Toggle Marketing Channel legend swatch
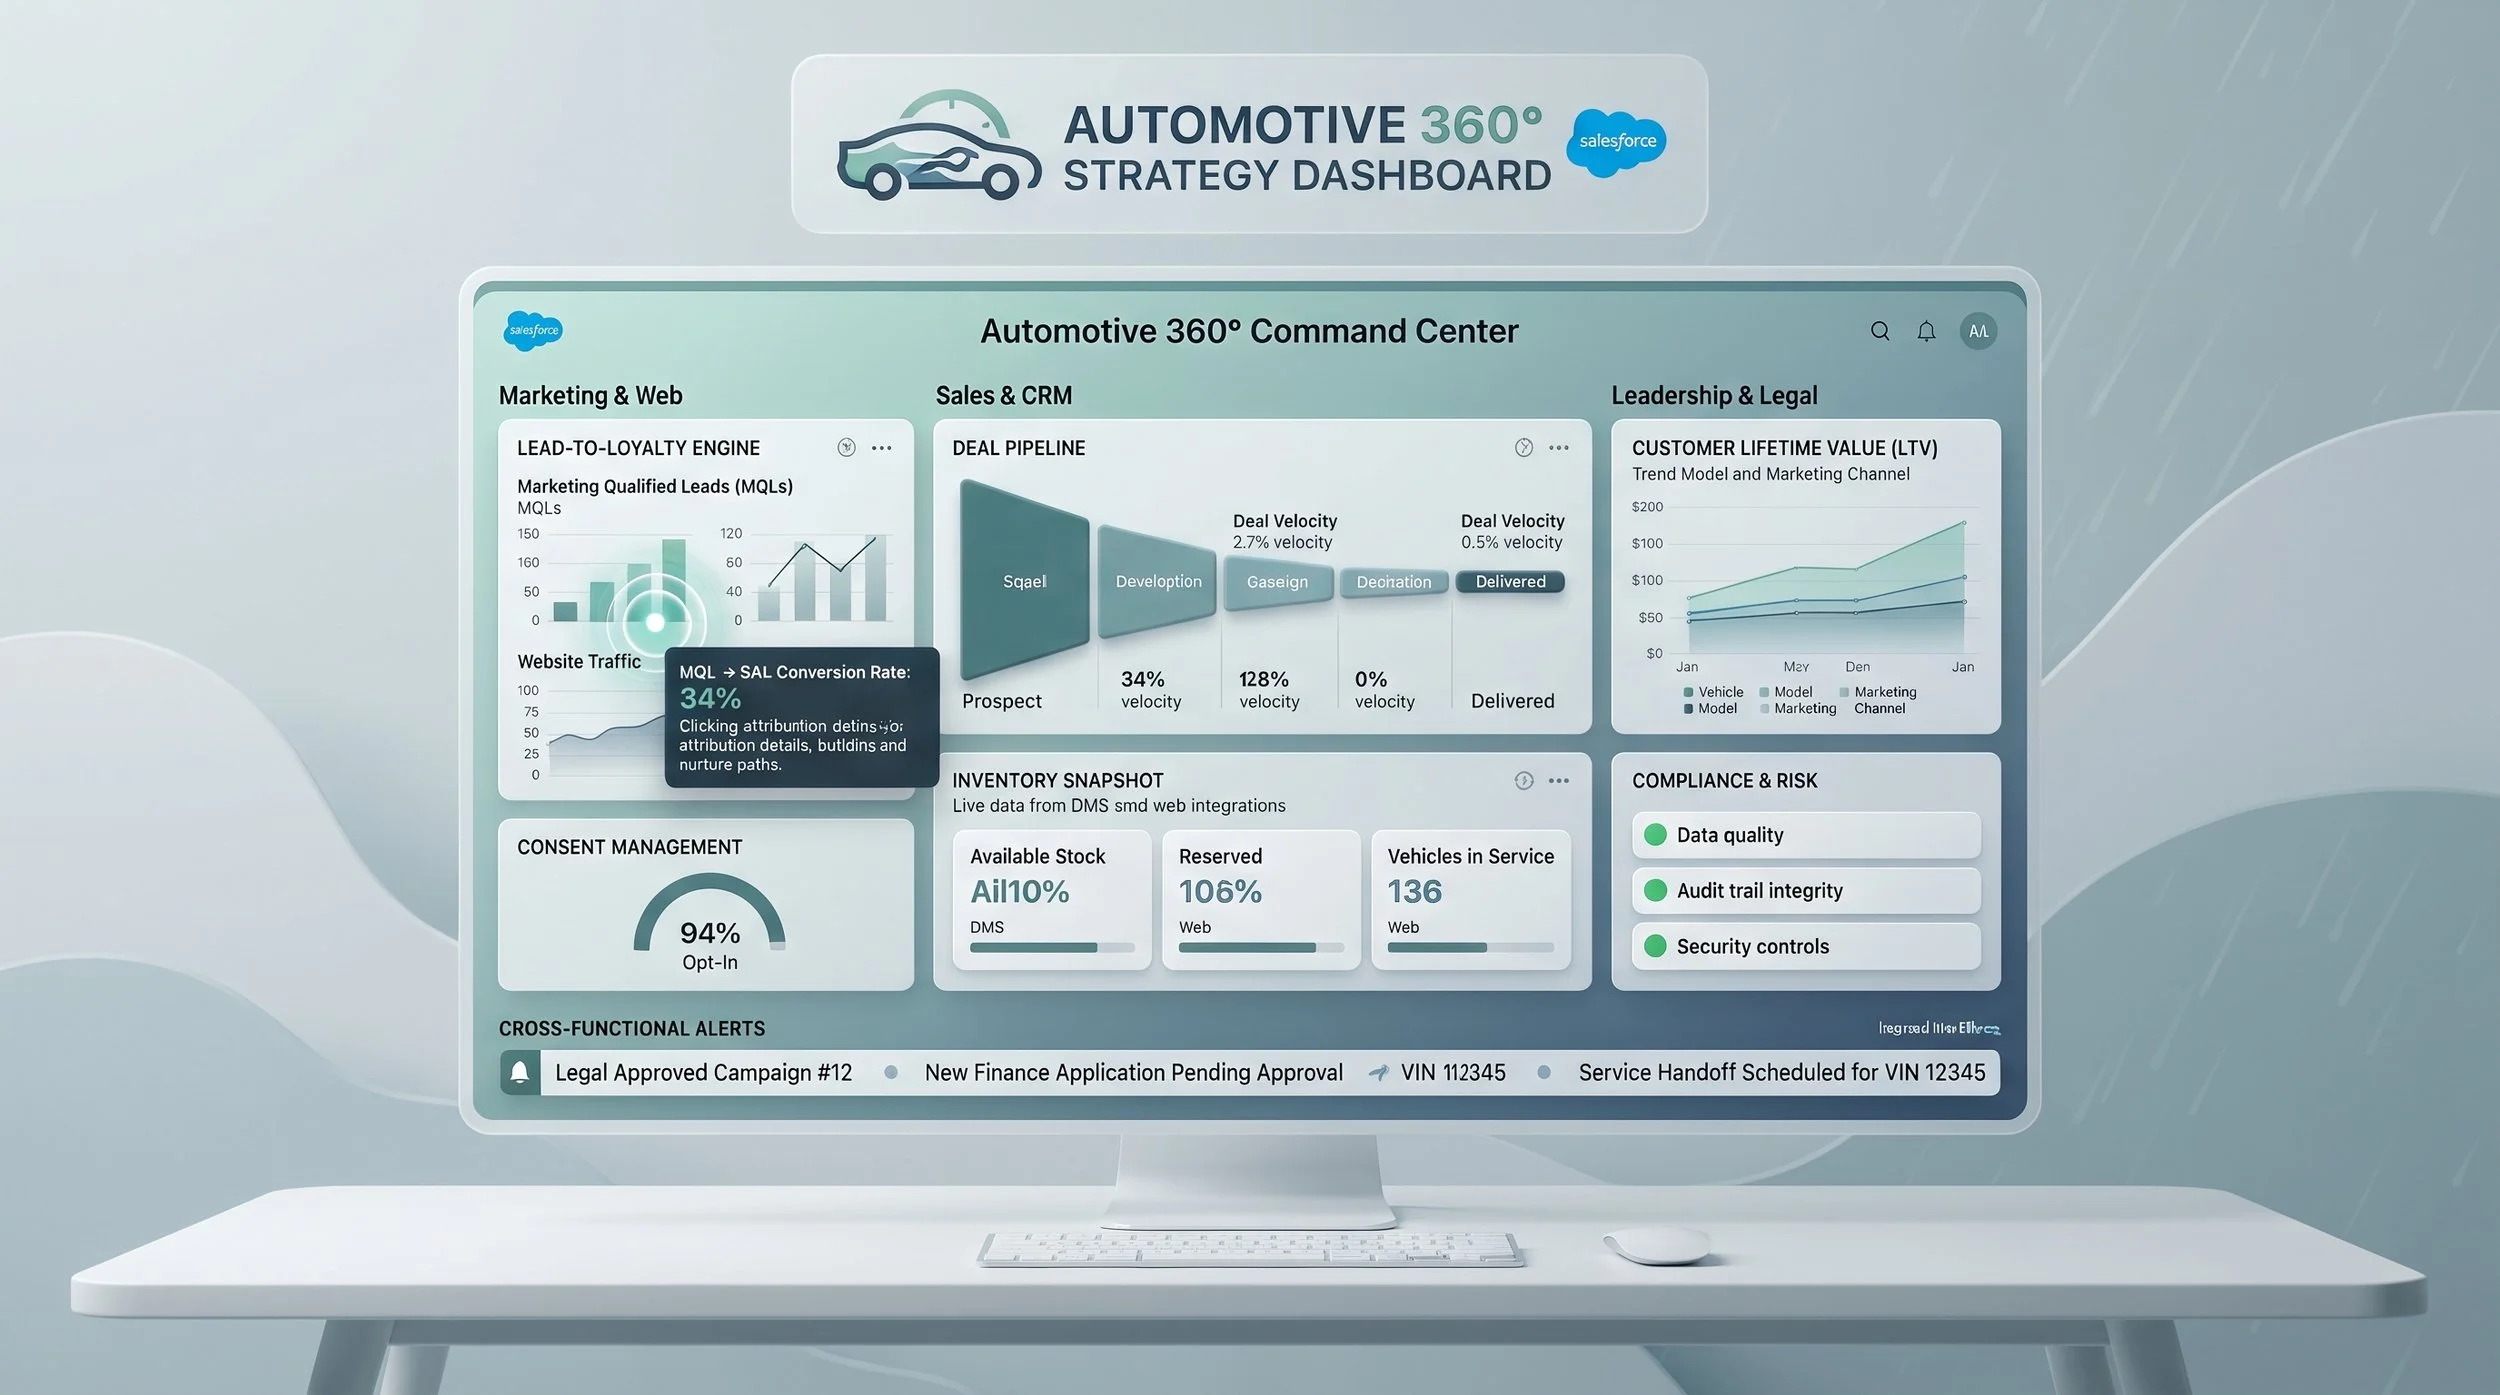This screenshot has height=1395, width=2500. click(x=1844, y=692)
